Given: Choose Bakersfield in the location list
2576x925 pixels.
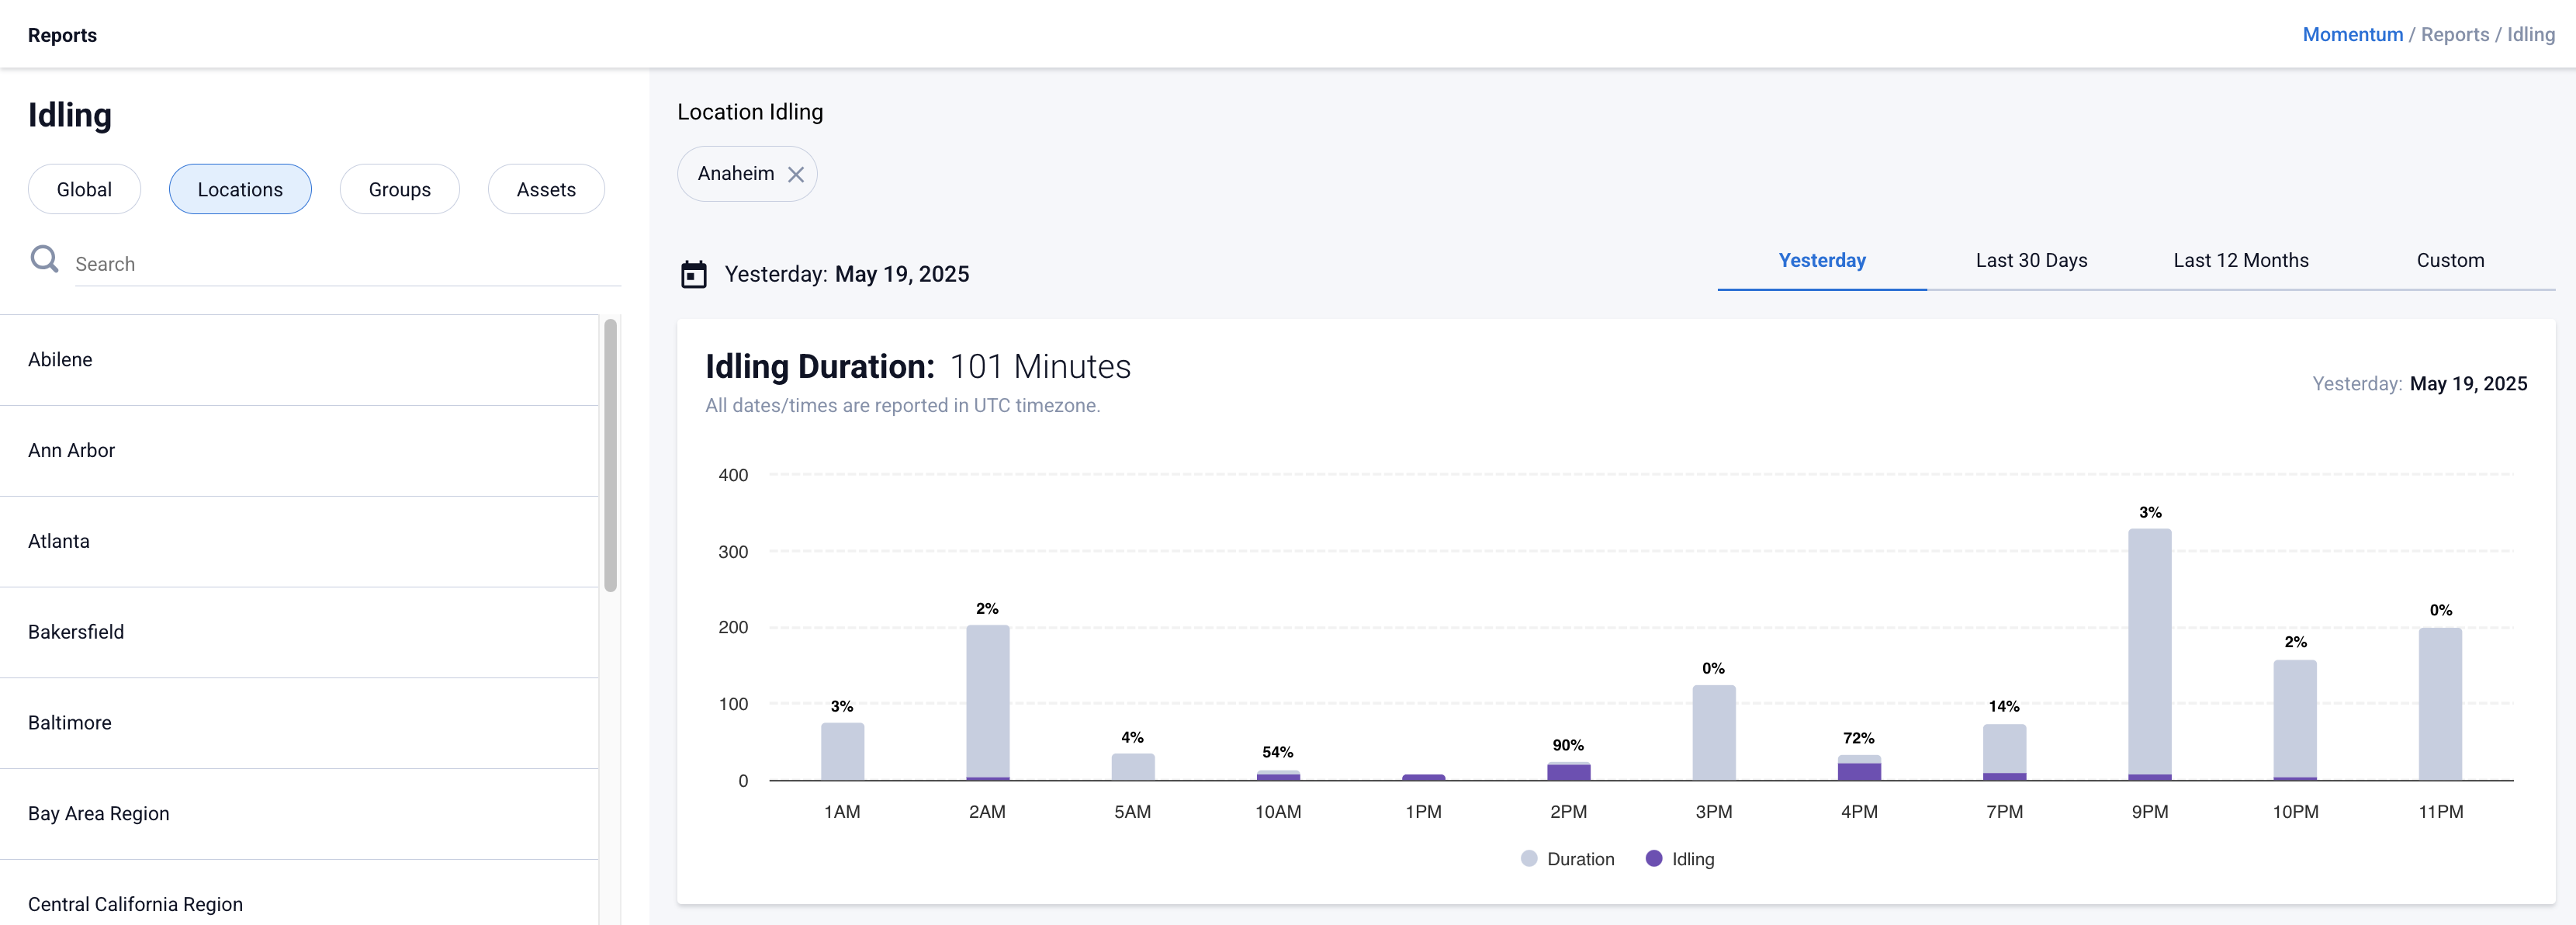Looking at the screenshot, I should 76,631.
